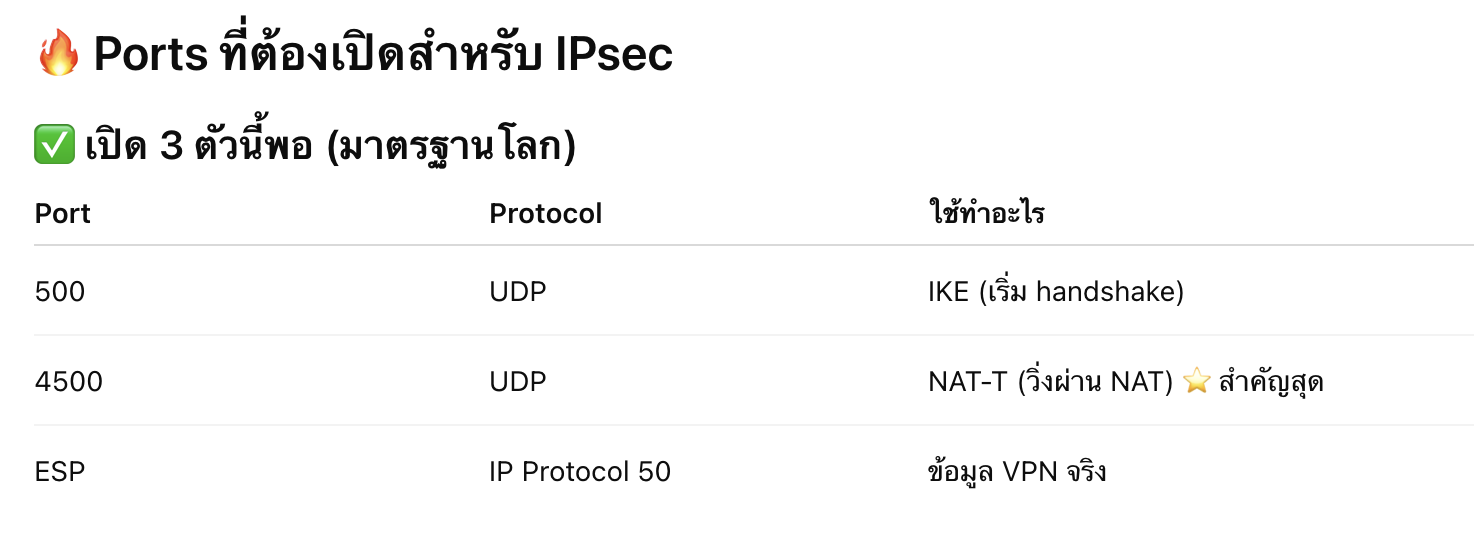Click the "ข้อมูล VPN จริง" cell
The image size is (1474, 556).
[x=1017, y=472]
